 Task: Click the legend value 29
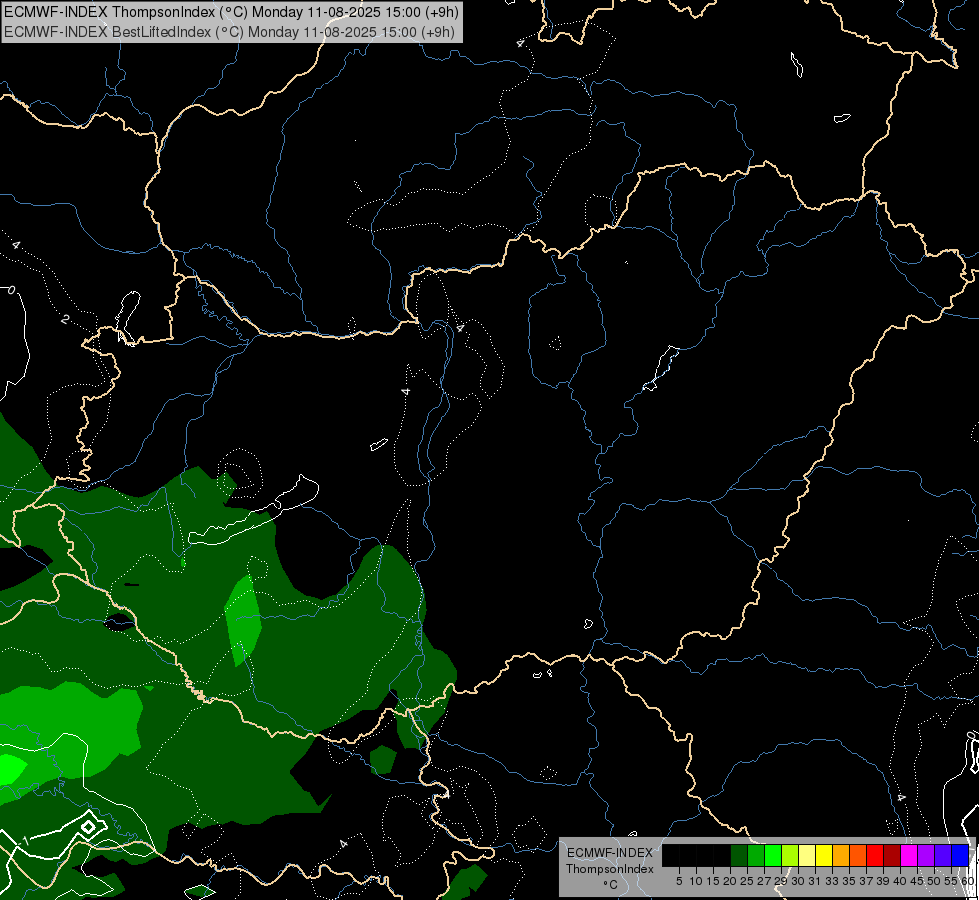781,881
